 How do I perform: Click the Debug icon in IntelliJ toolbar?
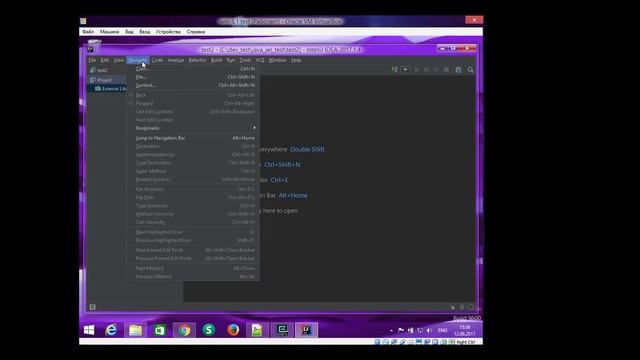(427, 70)
